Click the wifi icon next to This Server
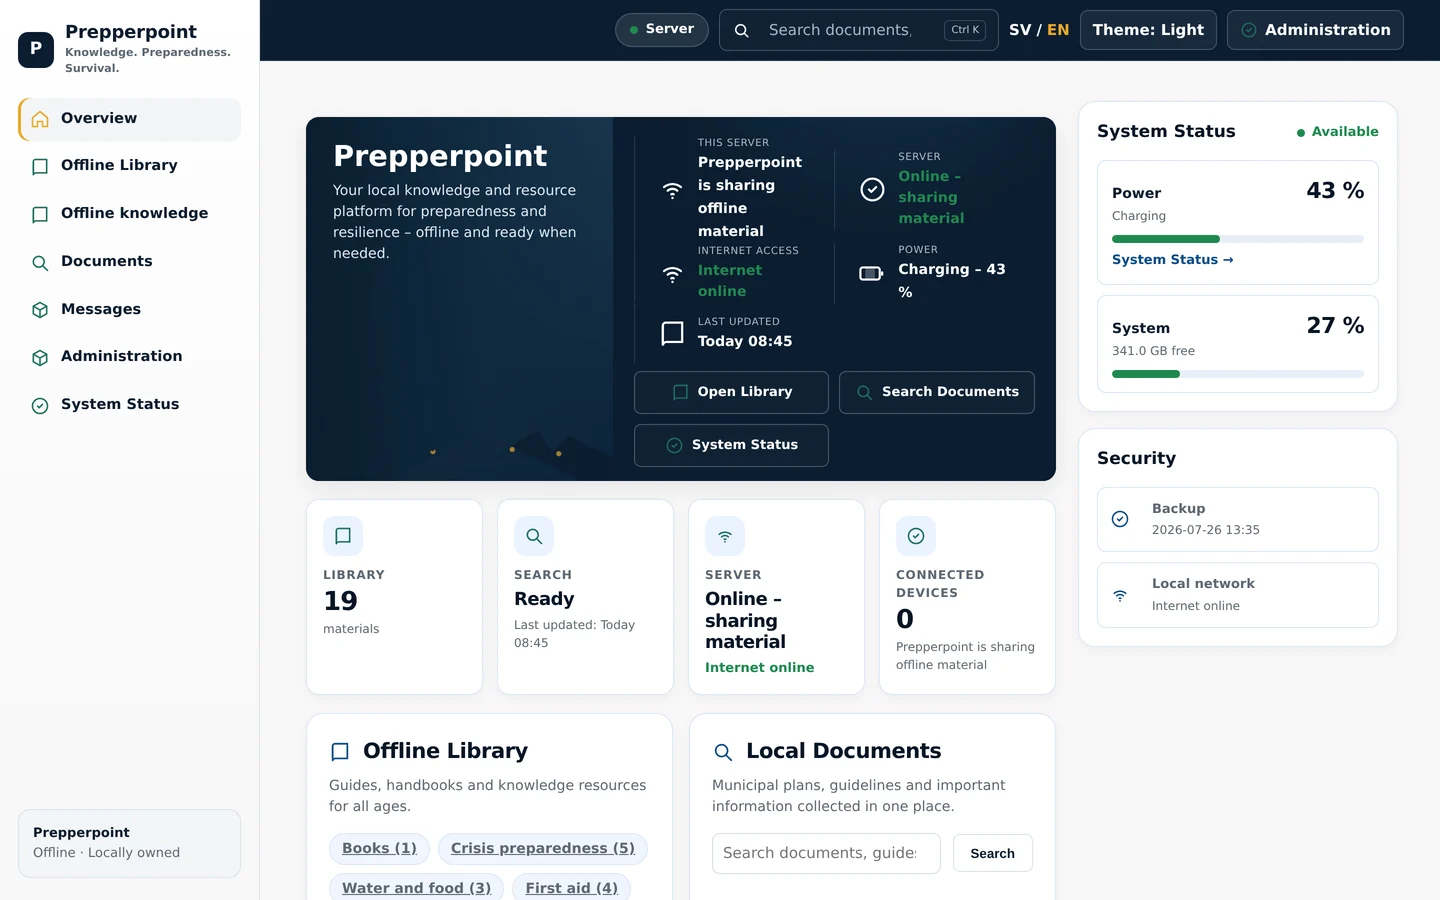Viewport: 1440px width, 900px height. coord(673,190)
